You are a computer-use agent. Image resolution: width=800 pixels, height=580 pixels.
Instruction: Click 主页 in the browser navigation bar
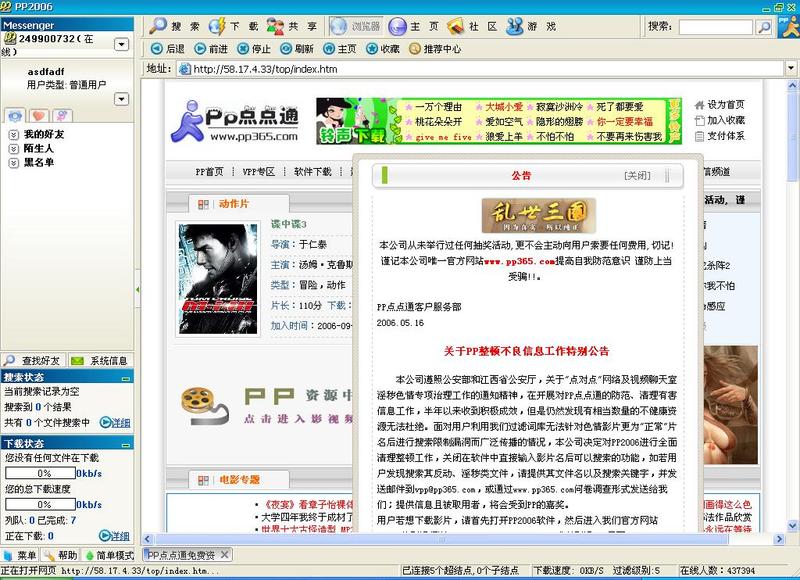(339, 48)
